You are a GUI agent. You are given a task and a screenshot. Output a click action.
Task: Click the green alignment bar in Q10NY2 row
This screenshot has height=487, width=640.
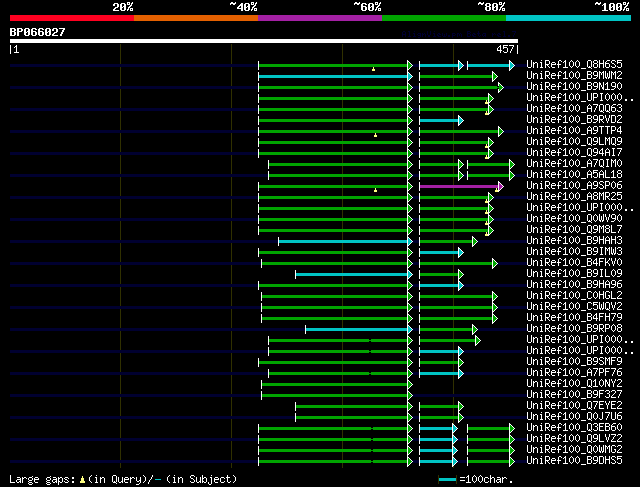(x=337, y=385)
